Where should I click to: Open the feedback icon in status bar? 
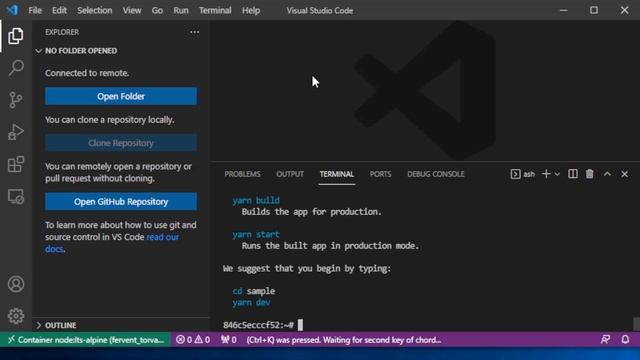(605, 340)
